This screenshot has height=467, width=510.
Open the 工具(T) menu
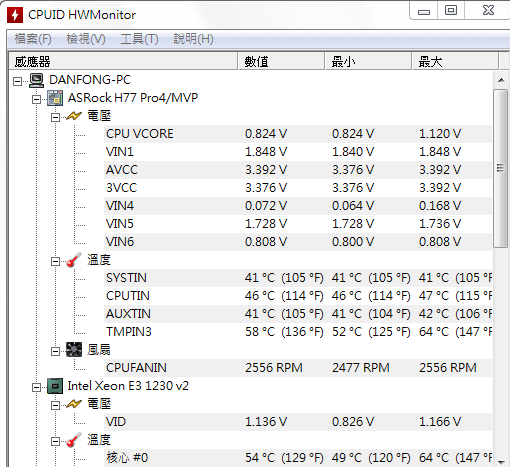tap(139, 39)
